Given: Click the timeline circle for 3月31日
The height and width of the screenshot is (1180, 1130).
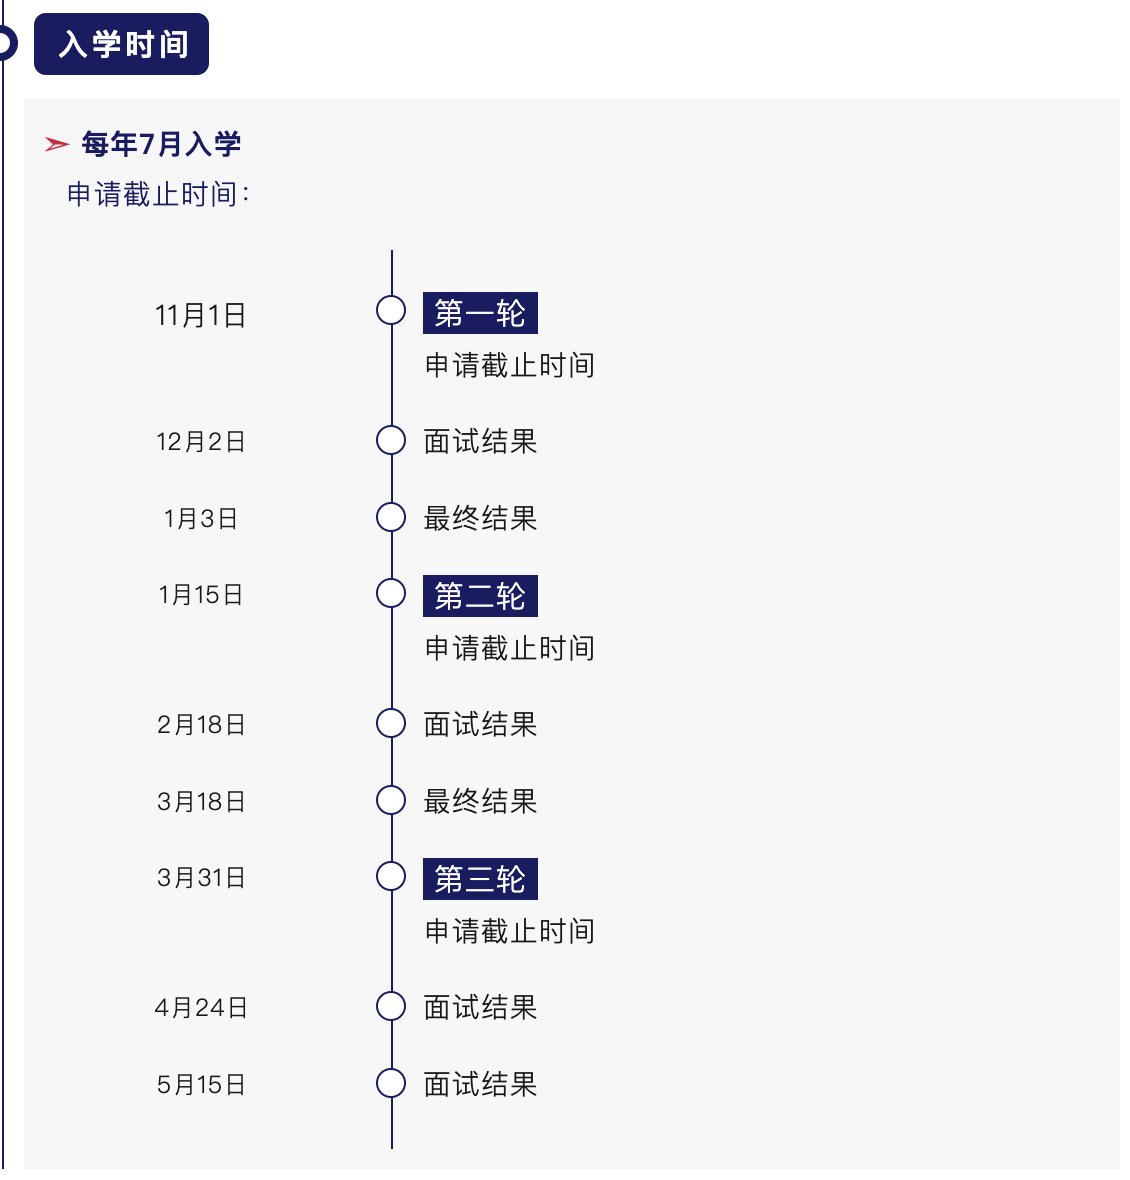Looking at the screenshot, I should click(x=391, y=876).
